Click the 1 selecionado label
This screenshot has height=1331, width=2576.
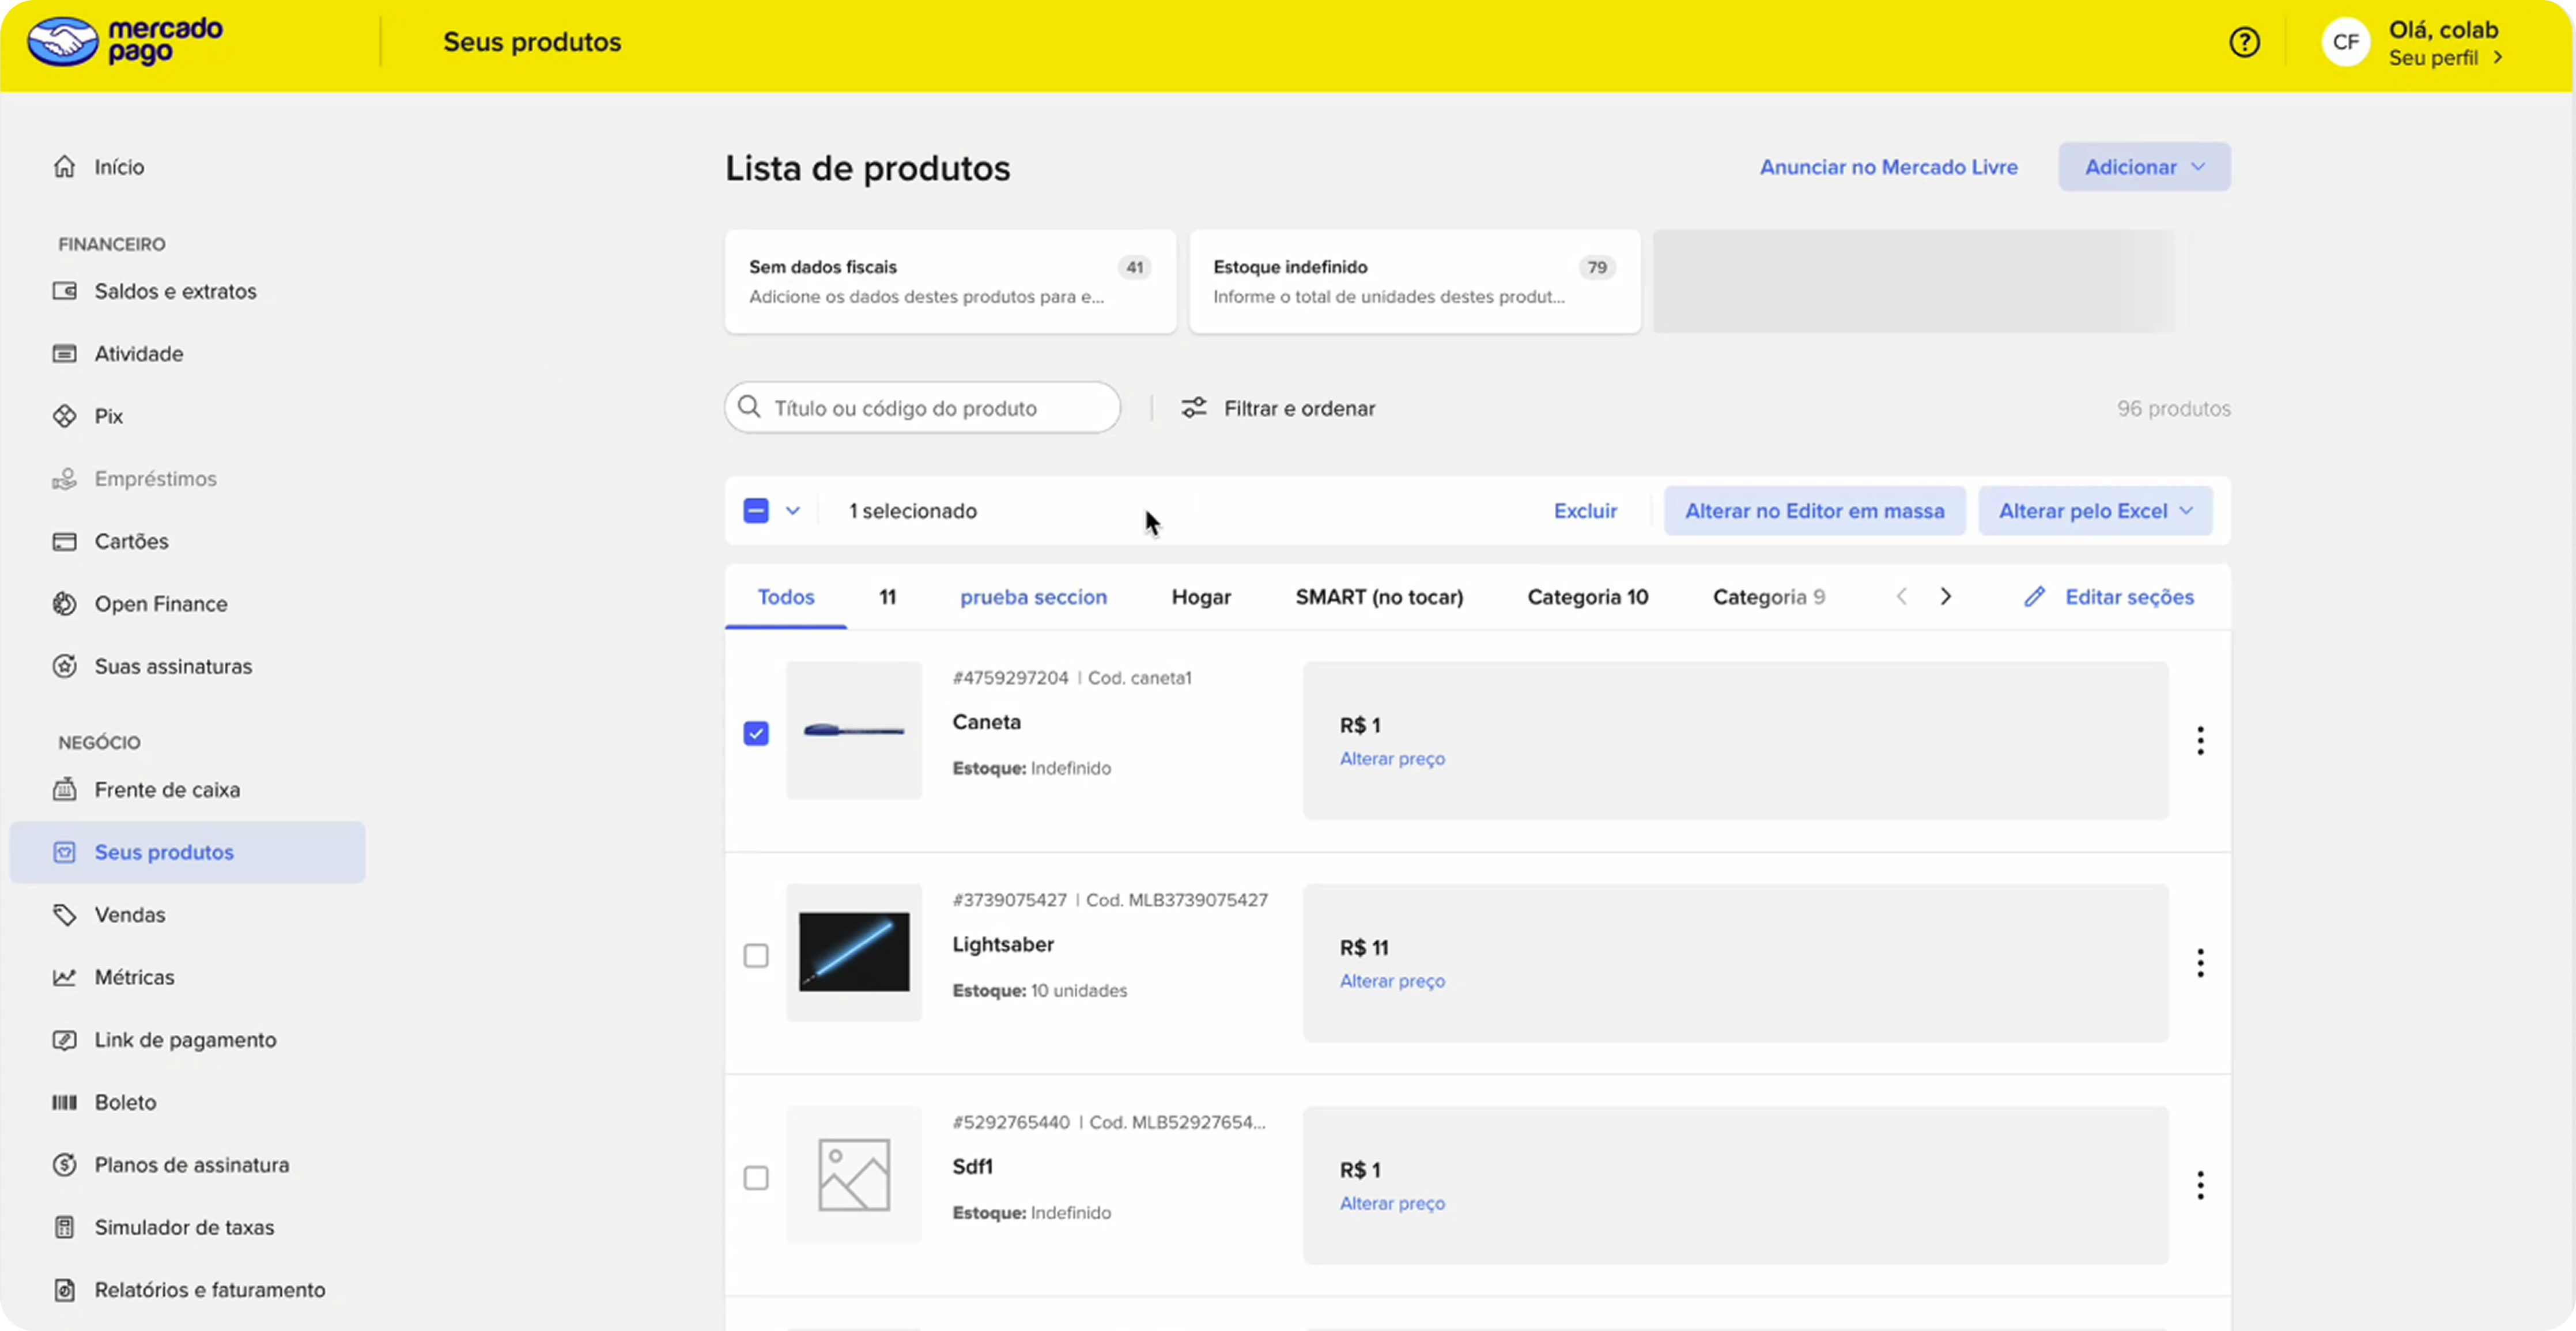(913, 511)
